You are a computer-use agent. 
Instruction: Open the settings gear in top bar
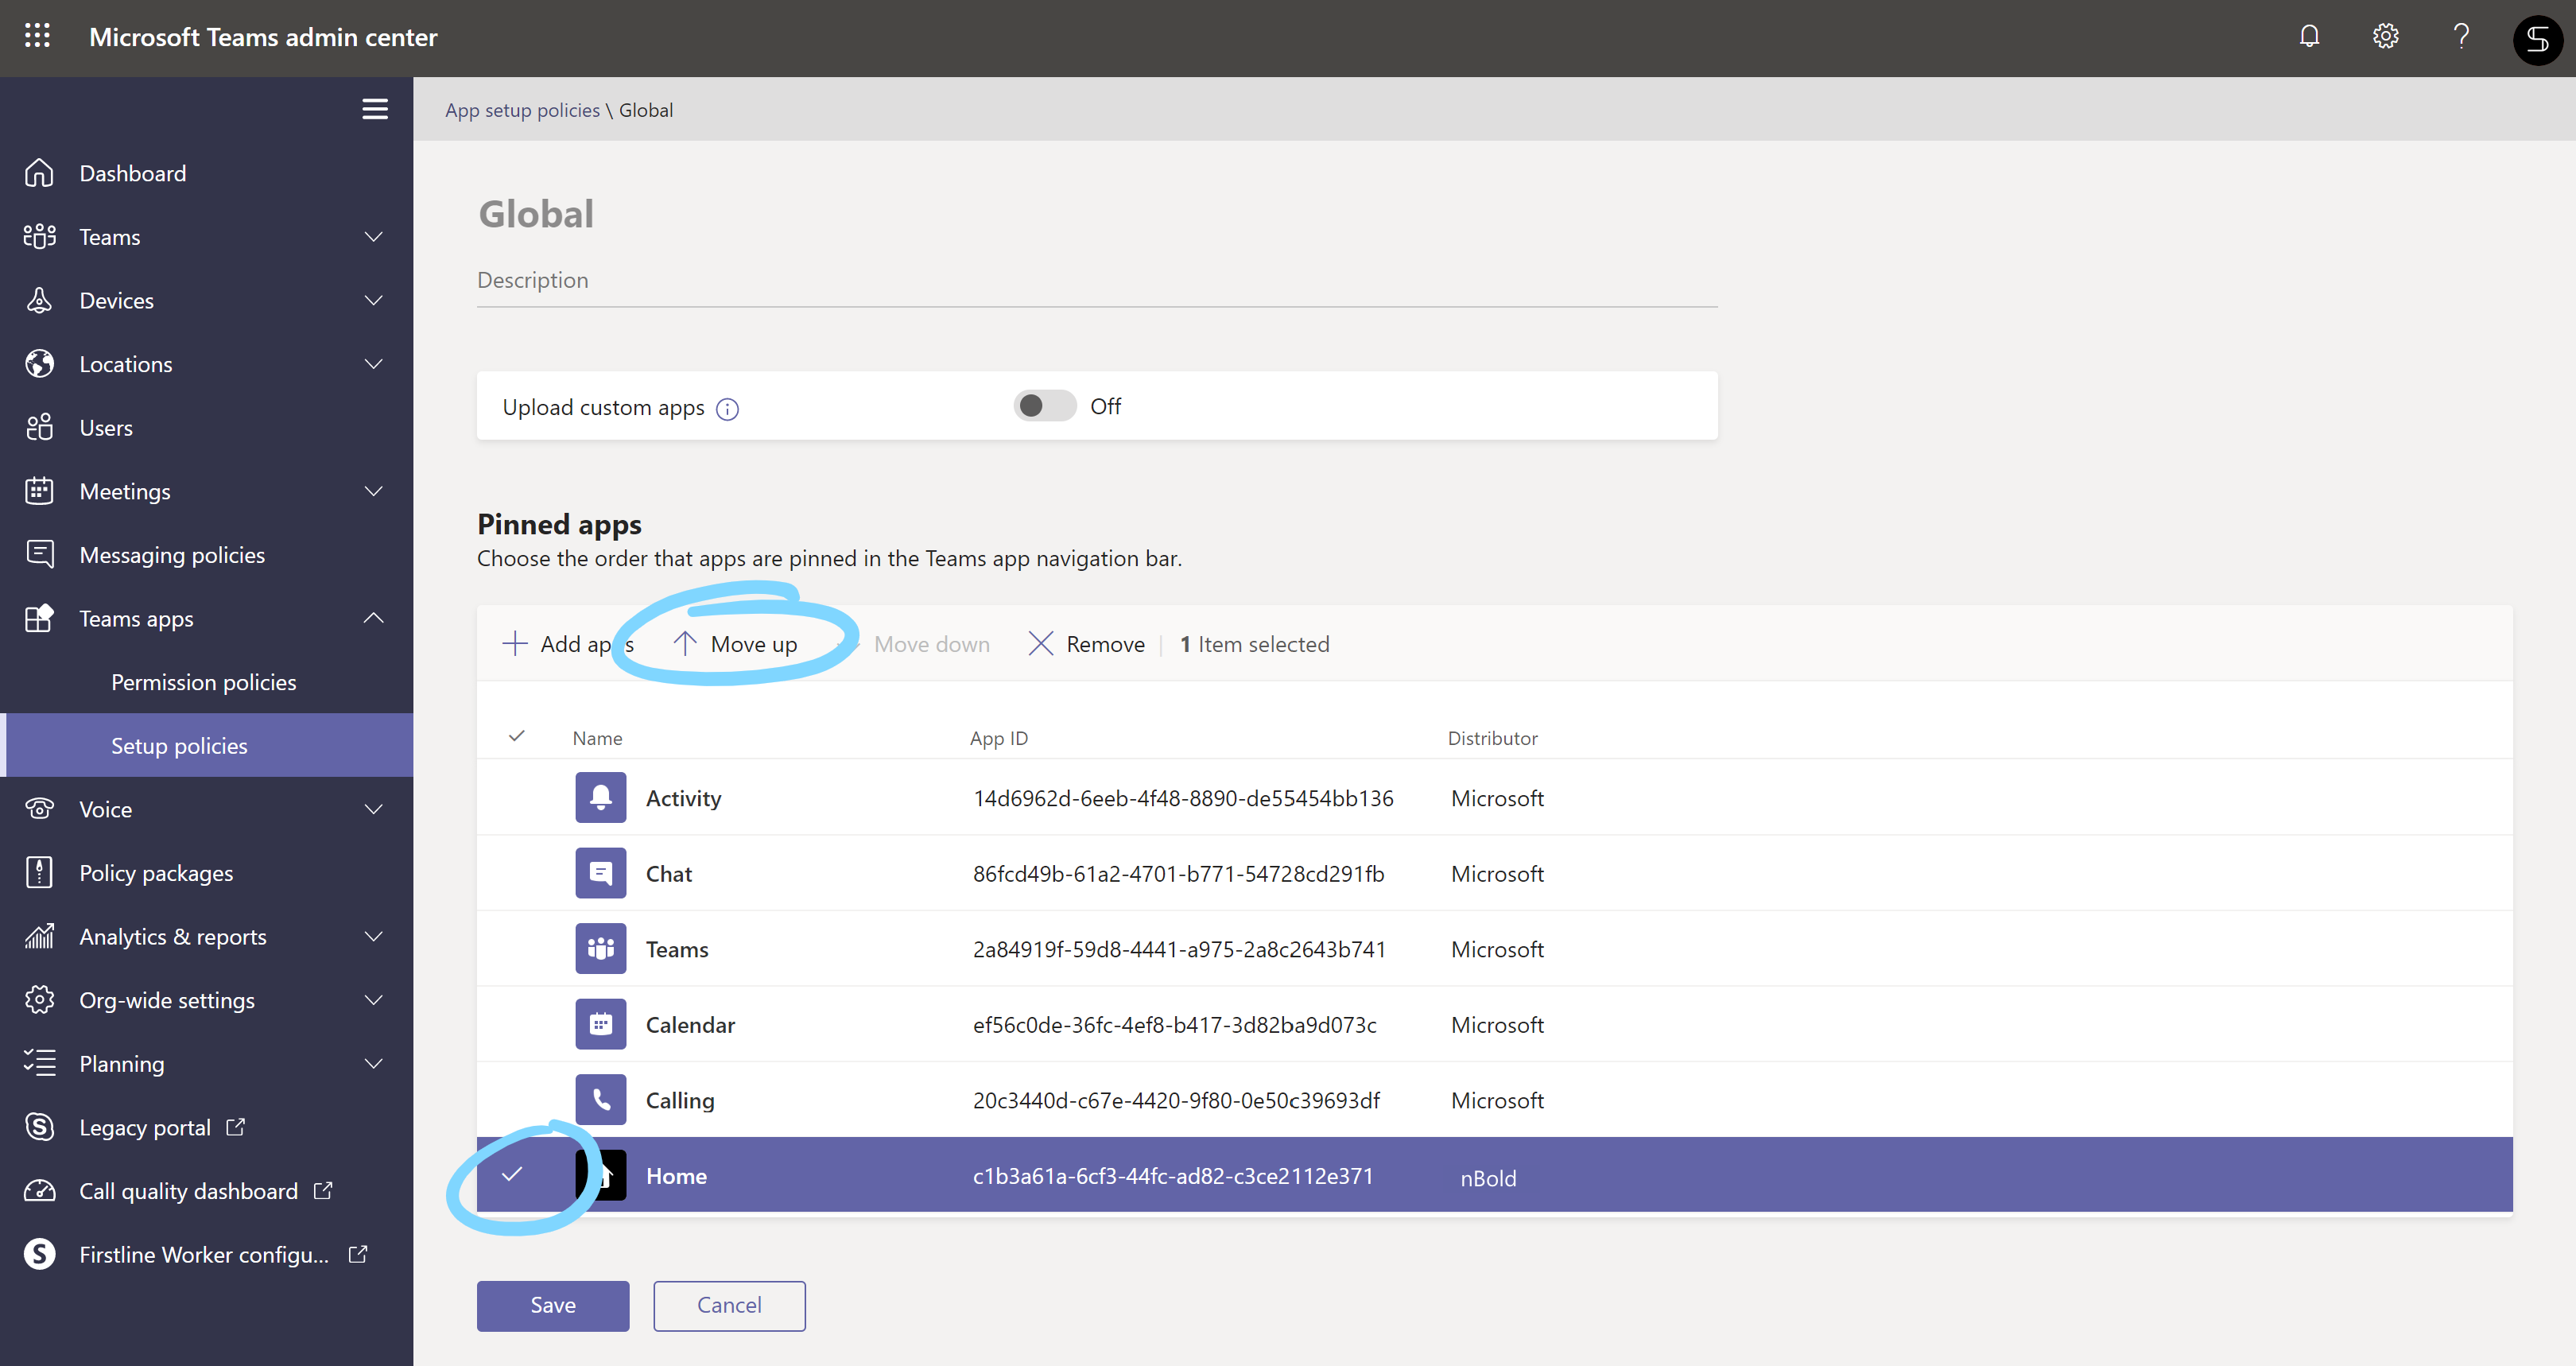2385,36
